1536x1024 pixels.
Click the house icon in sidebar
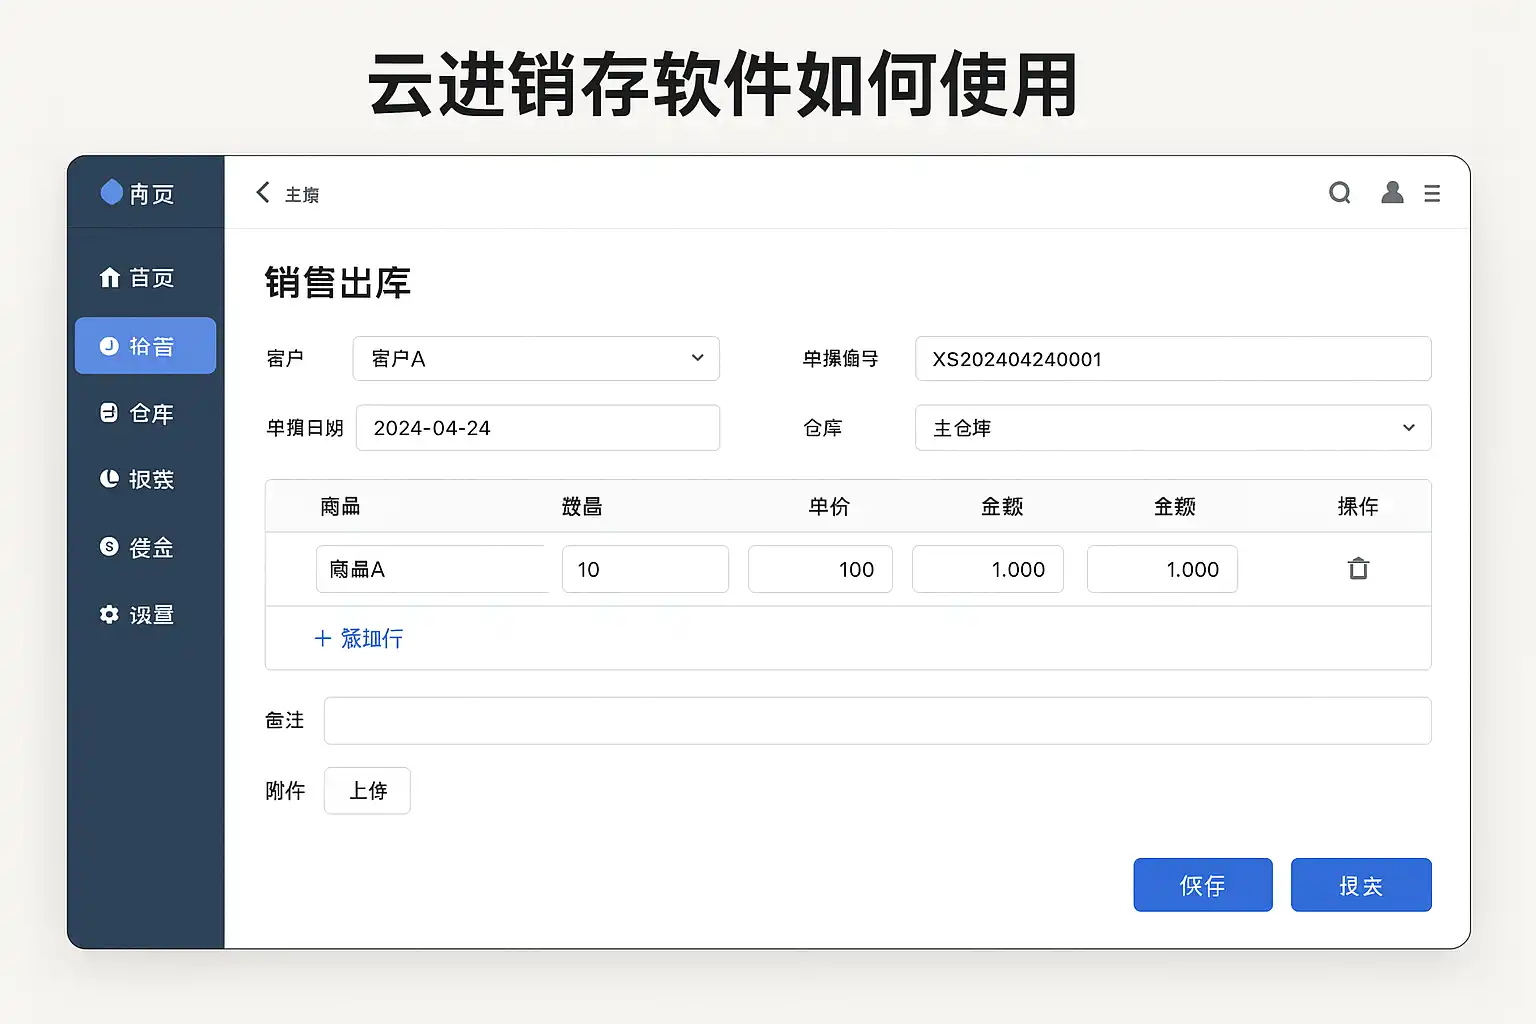tap(109, 277)
